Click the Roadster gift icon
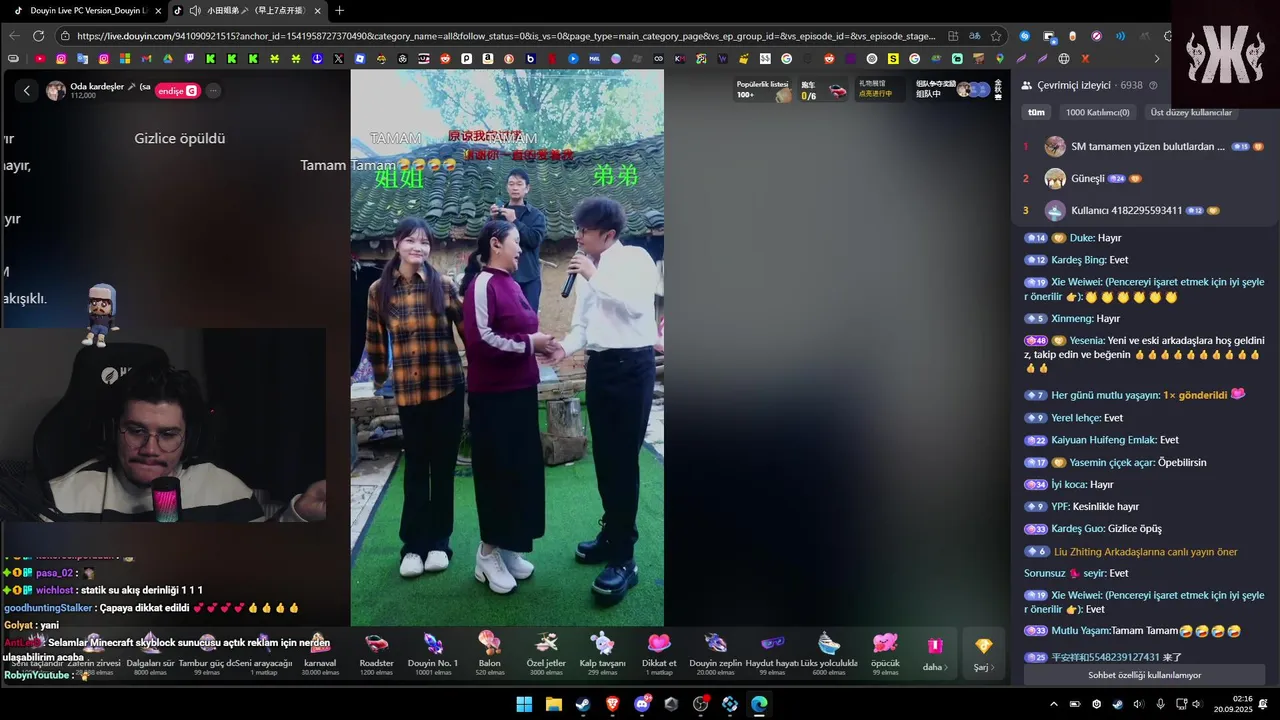Image resolution: width=1280 pixels, height=720 pixels. [376, 644]
